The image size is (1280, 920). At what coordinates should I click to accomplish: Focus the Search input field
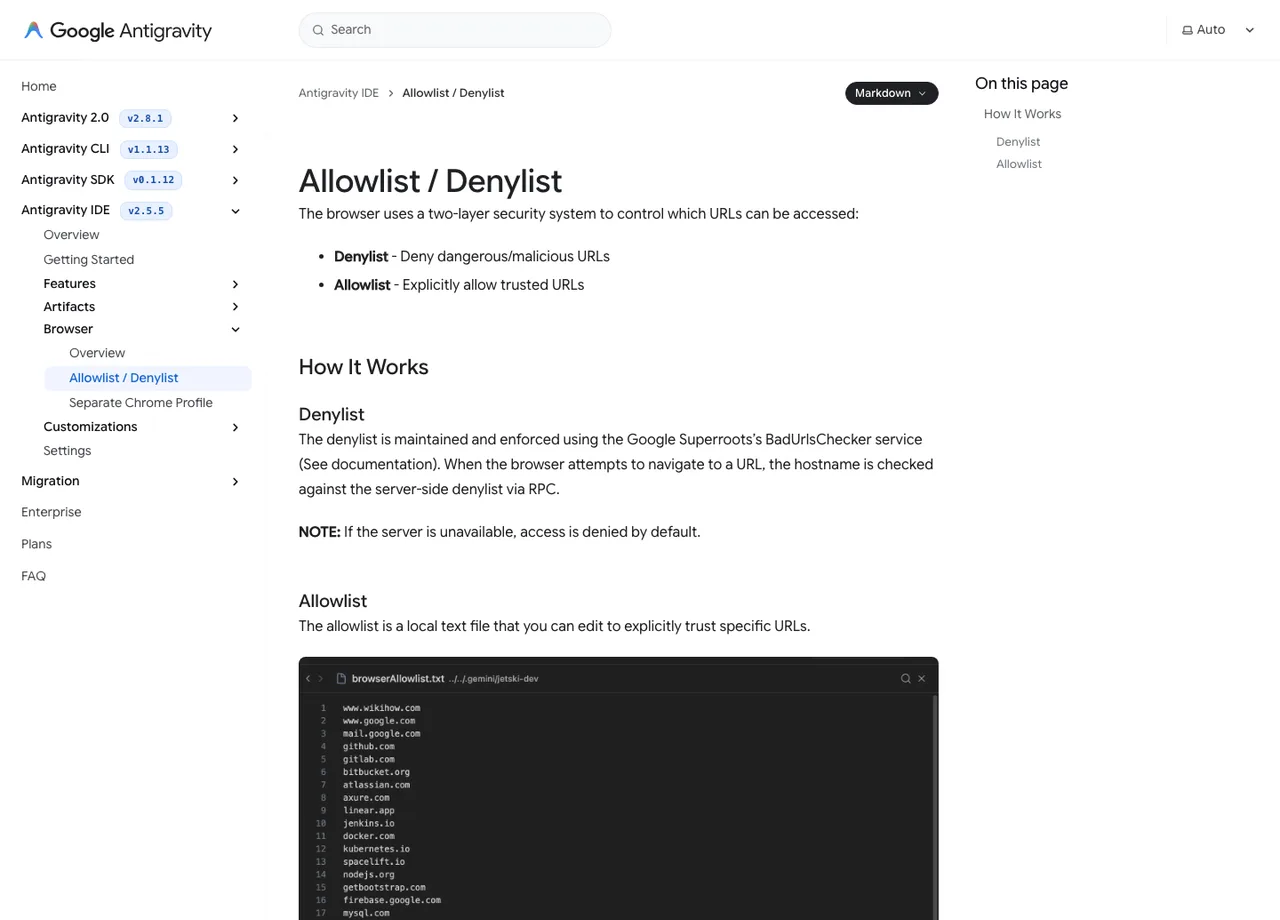[455, 30]
